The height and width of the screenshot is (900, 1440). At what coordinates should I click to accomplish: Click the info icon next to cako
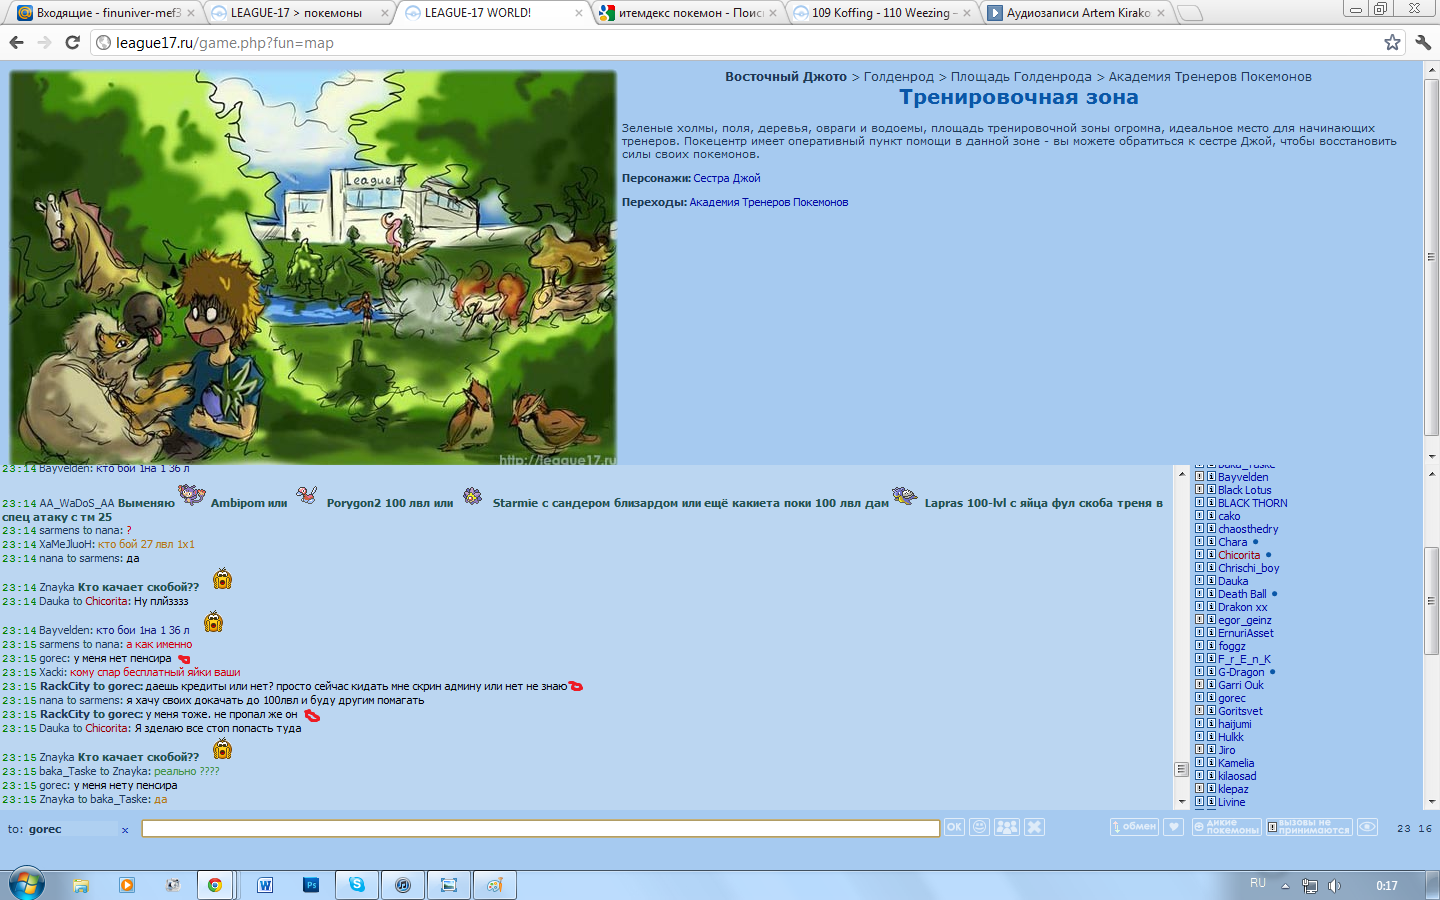1211,516
